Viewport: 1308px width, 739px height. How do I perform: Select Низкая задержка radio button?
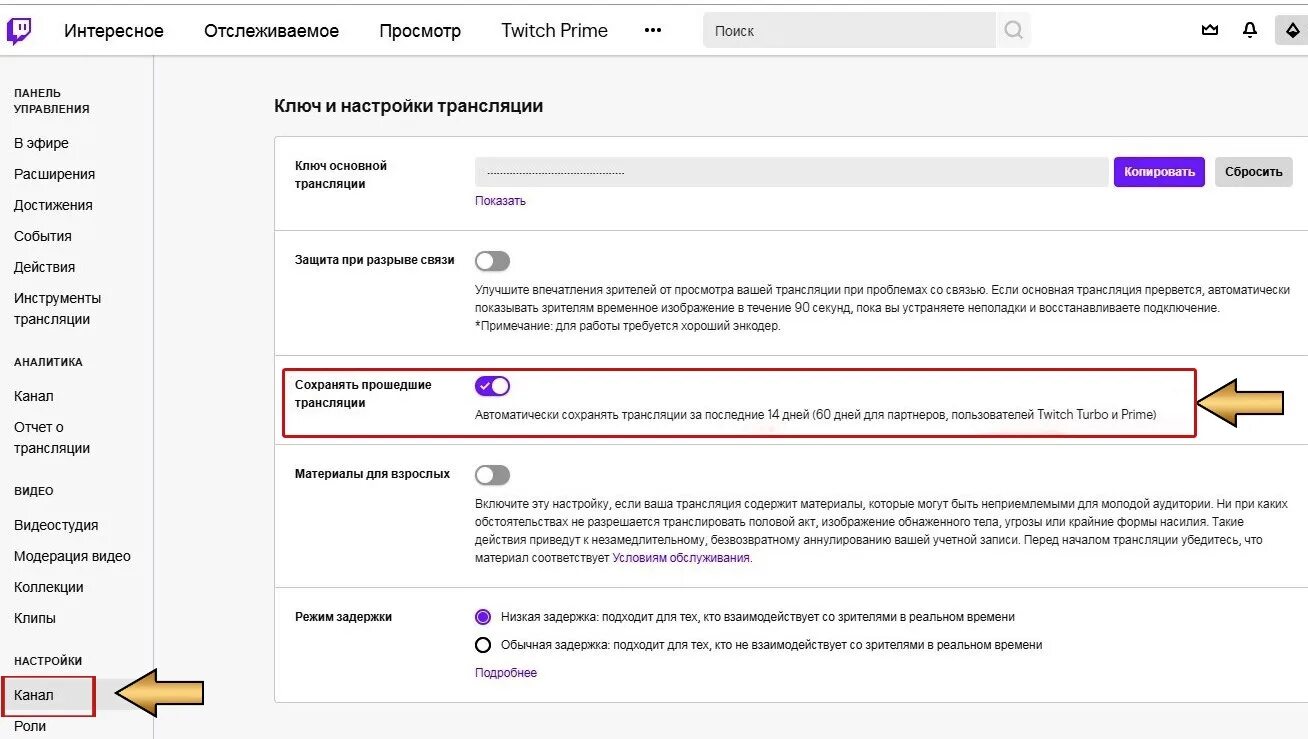pos(483,617)
